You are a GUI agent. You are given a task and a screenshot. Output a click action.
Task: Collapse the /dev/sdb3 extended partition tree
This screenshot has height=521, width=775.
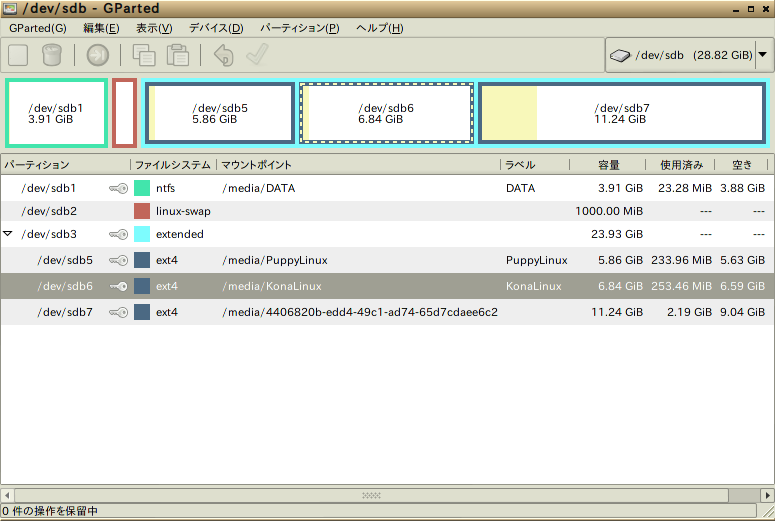pyautogui.click(x=8, y=234)
